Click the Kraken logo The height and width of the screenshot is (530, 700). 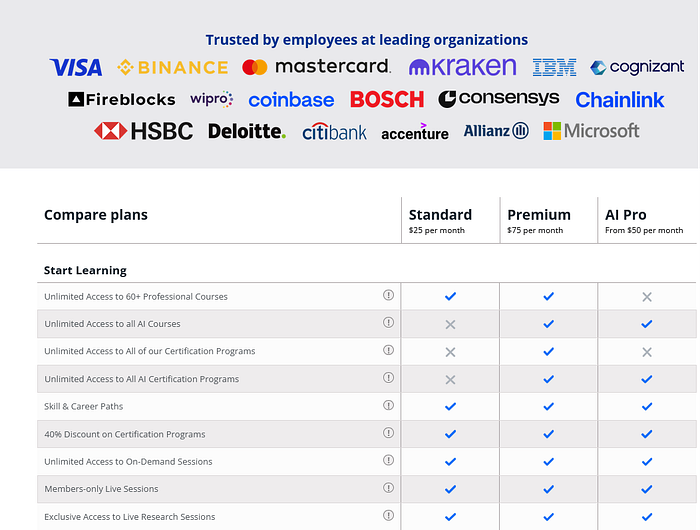(x=462, y=68)
